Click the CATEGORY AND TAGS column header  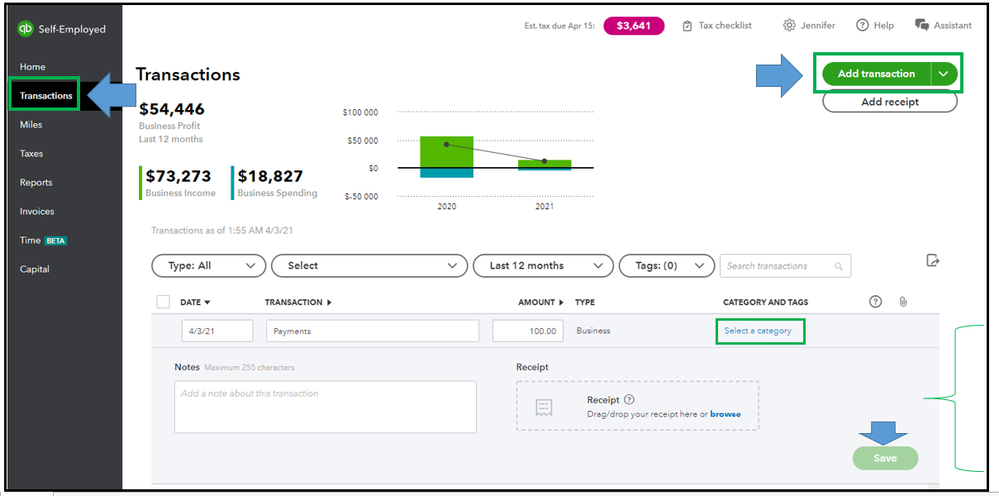(765, 302)
